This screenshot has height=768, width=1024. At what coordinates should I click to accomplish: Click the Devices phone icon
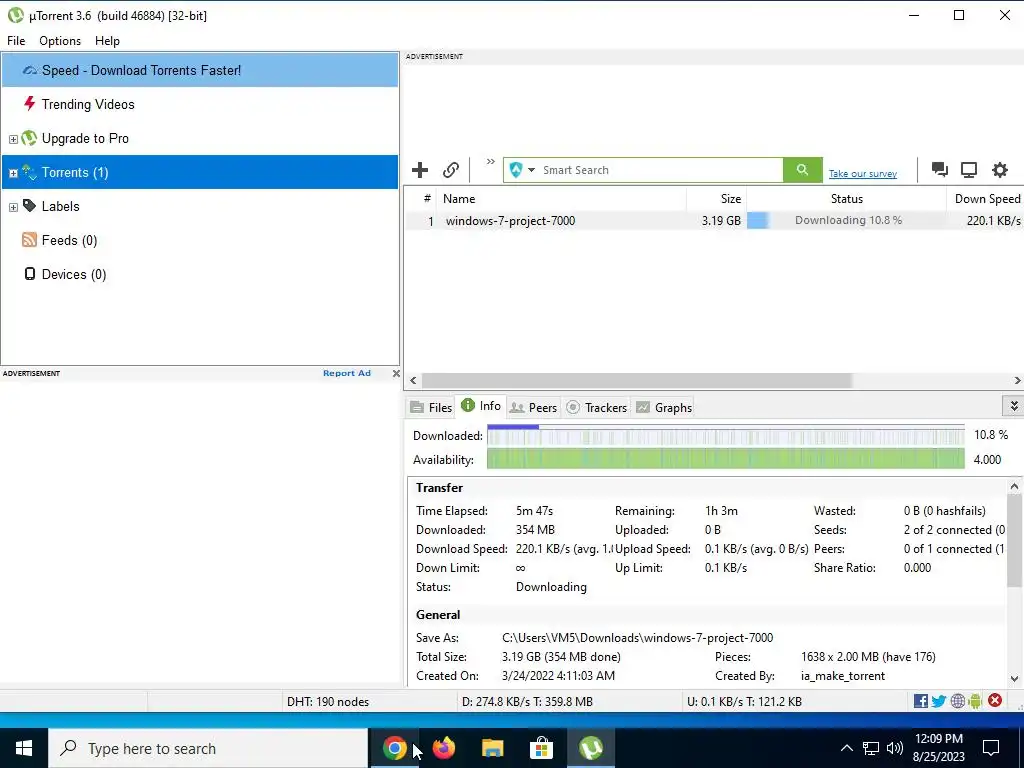29,274
